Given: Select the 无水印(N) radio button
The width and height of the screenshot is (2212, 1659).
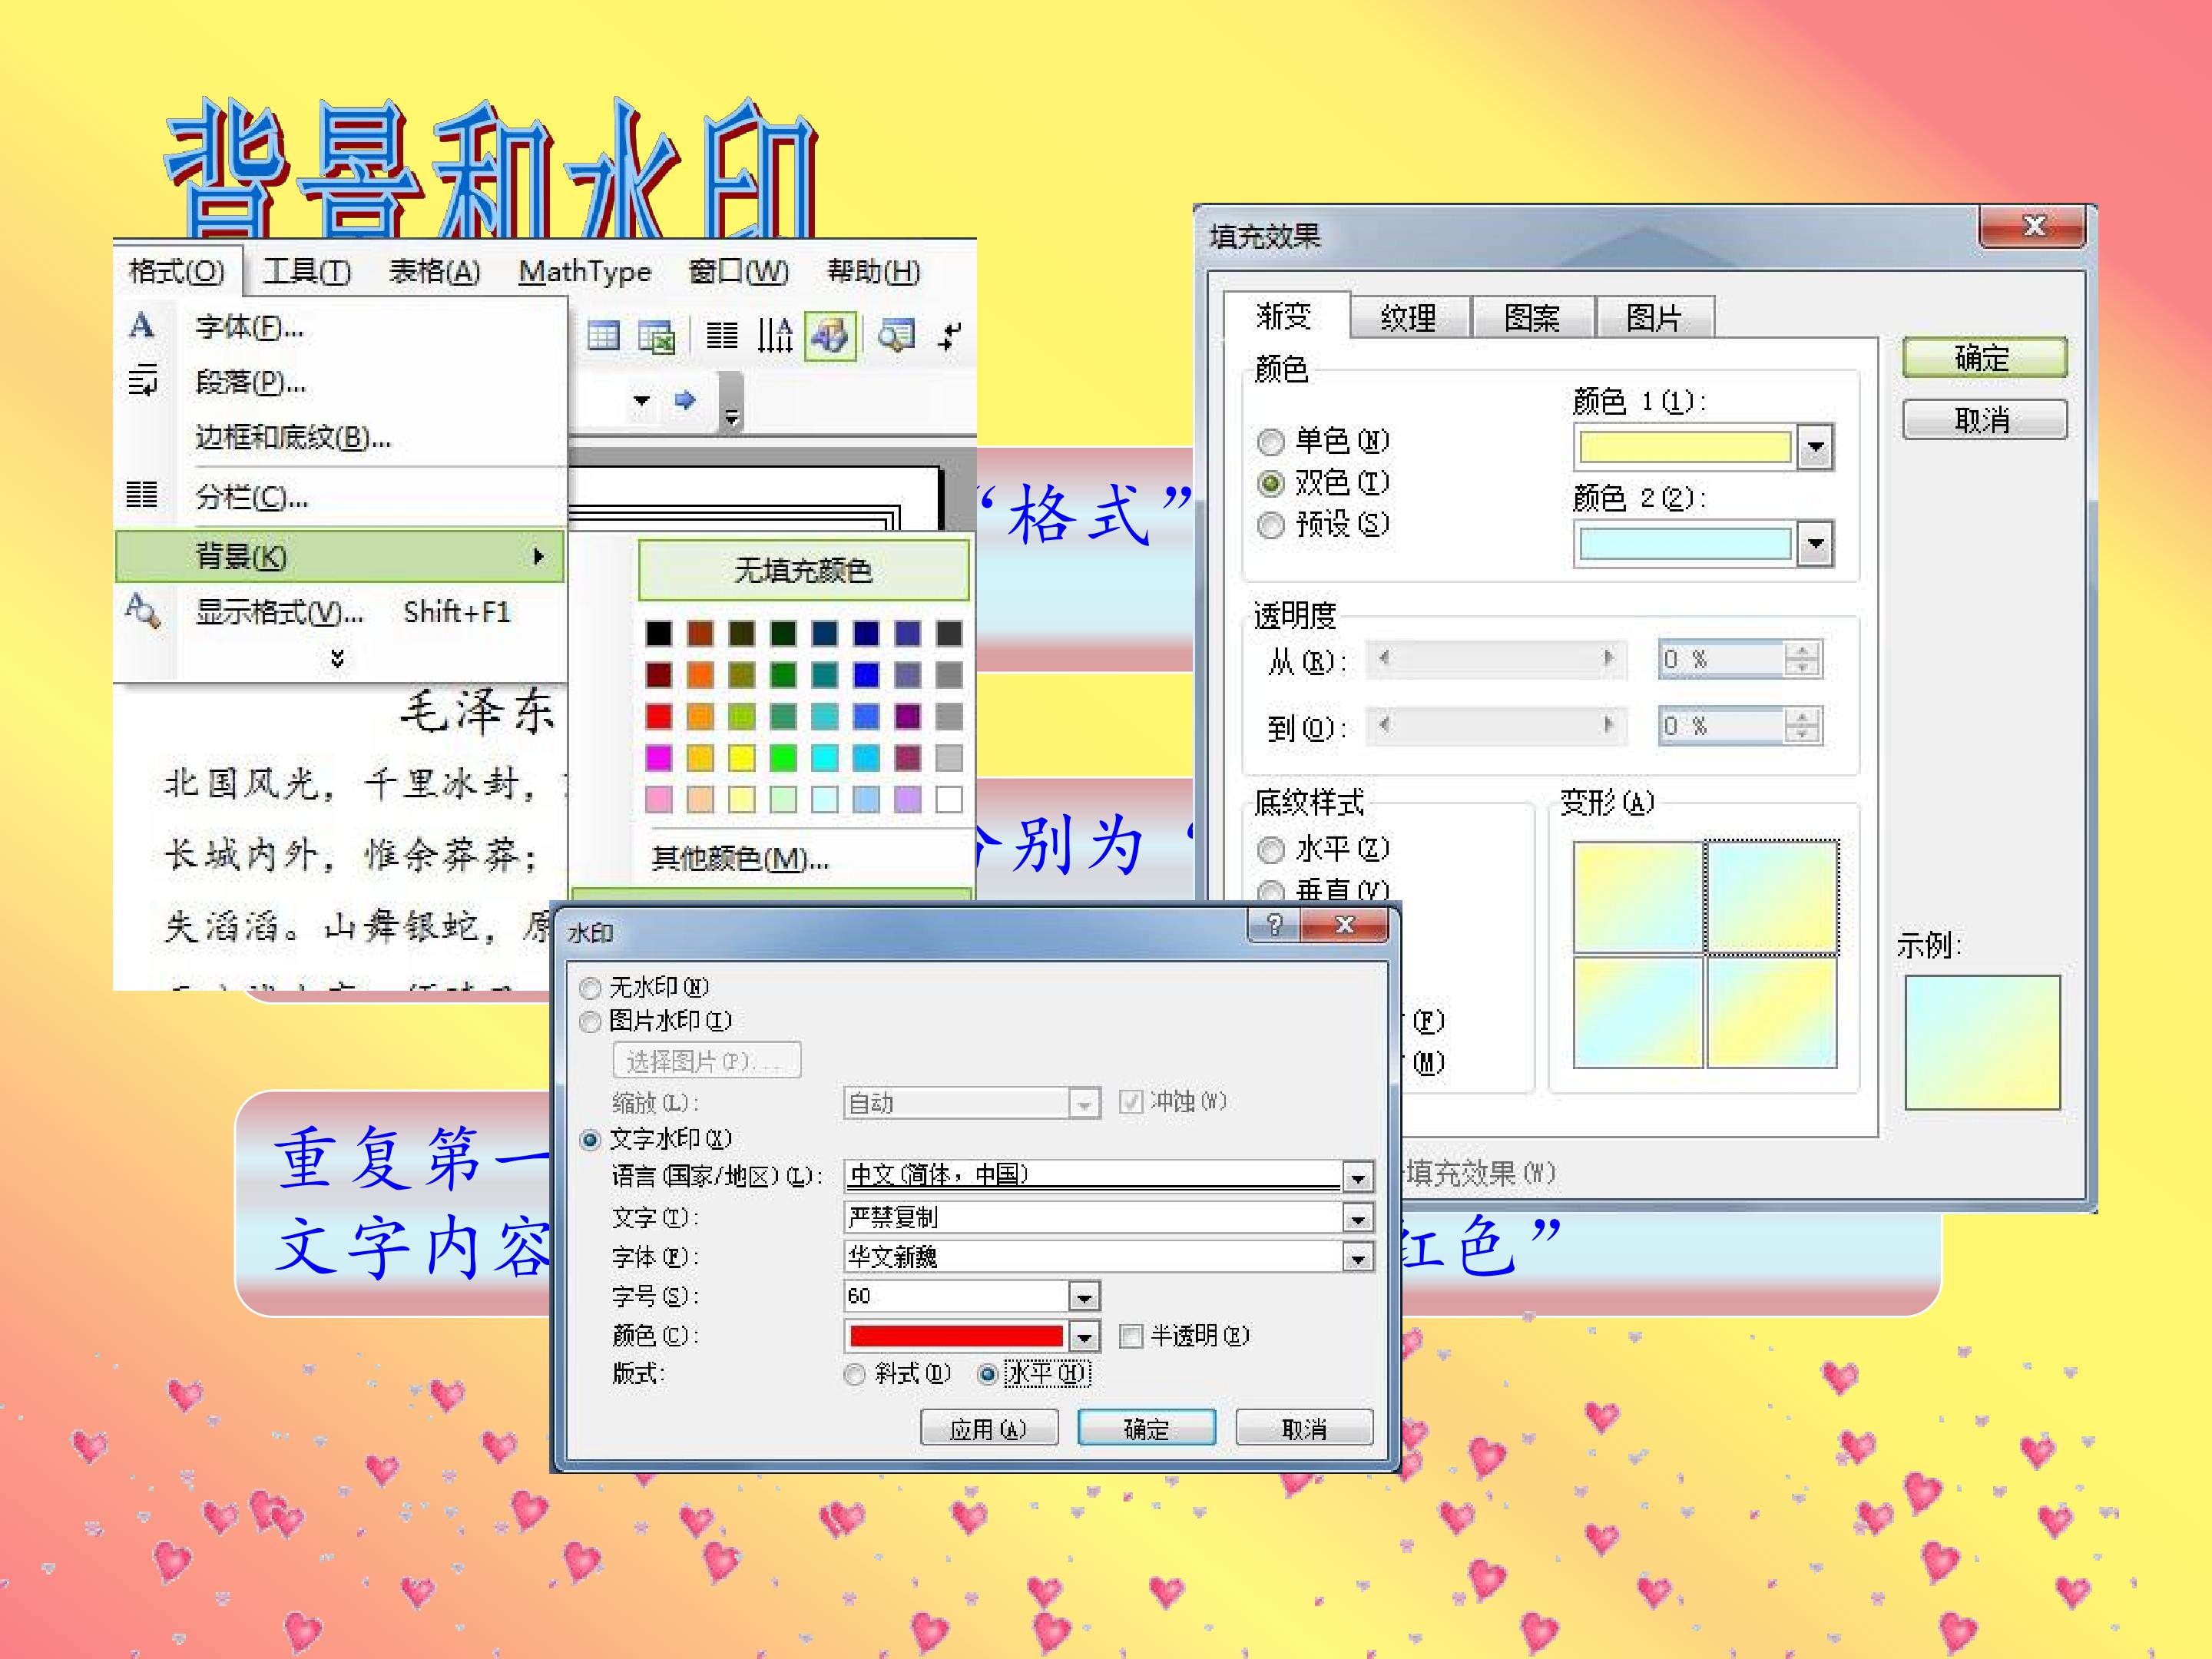Looking at the screenshot, I should 590,988.
